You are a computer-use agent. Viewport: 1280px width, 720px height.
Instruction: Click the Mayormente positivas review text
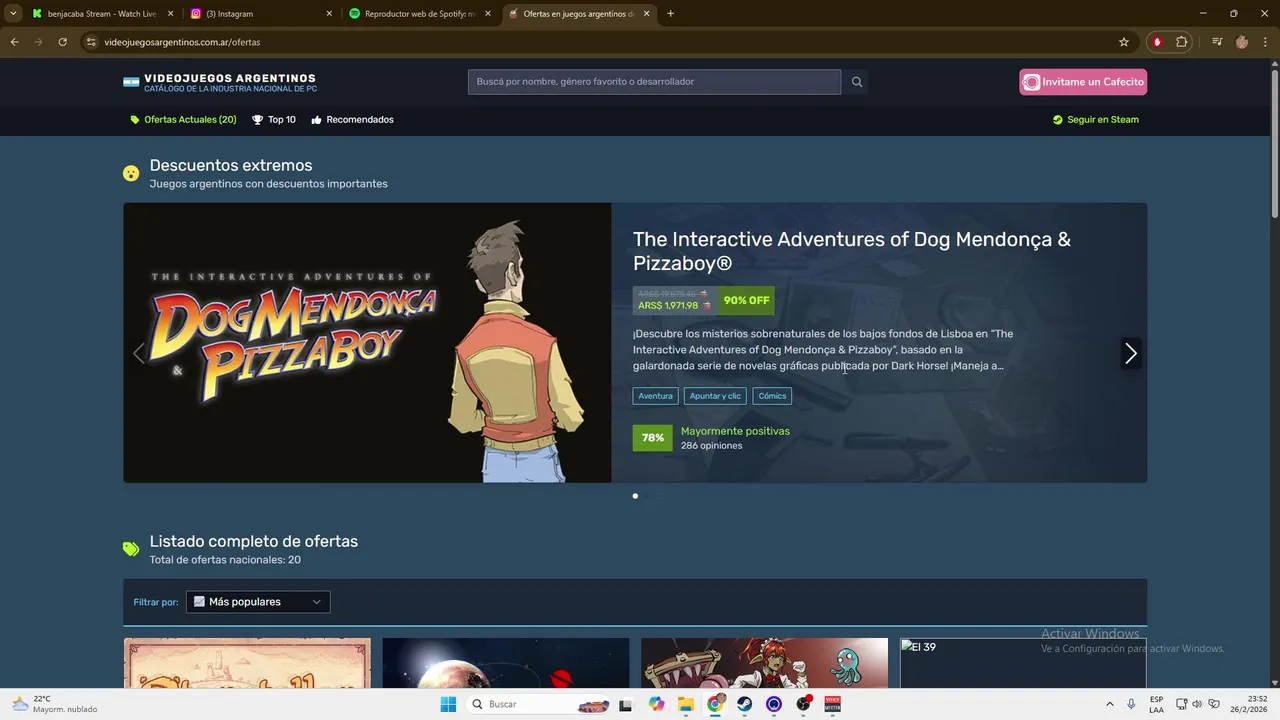(x=735, y=431)
